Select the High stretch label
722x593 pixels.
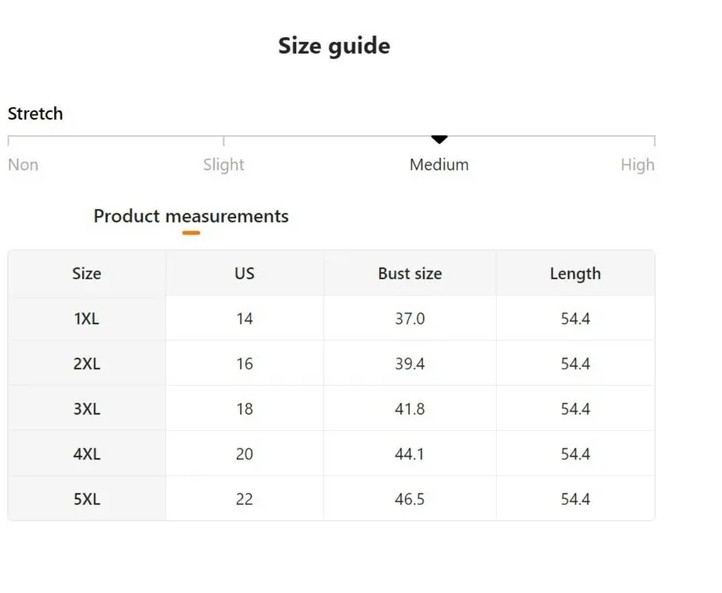tap(637, 165)
